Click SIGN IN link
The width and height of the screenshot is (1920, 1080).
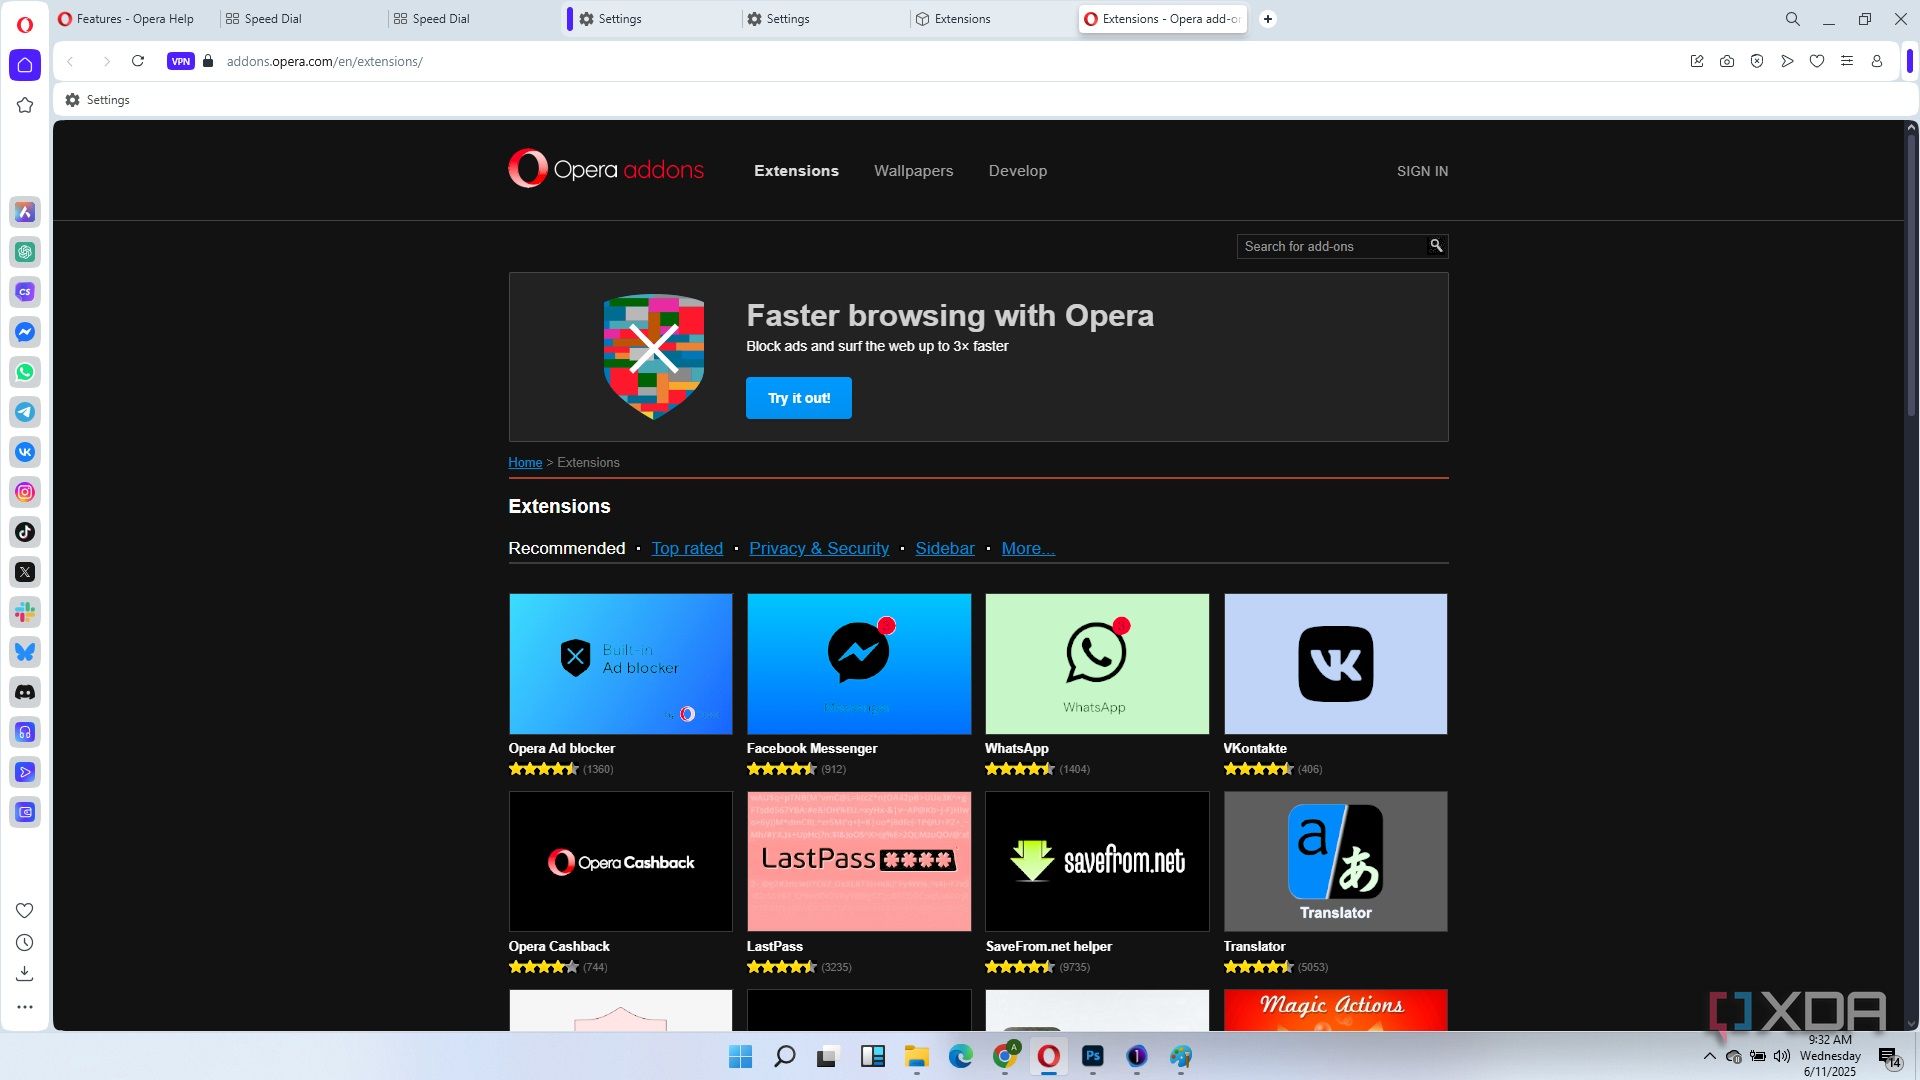click(x=1422, y=171)
